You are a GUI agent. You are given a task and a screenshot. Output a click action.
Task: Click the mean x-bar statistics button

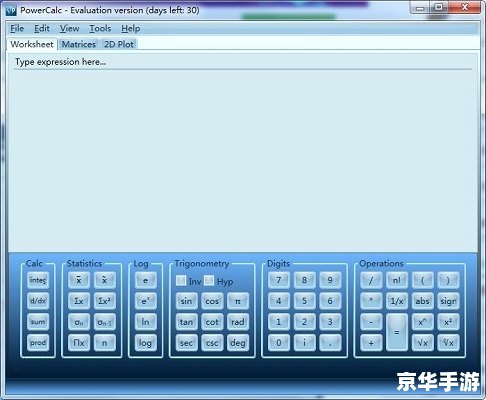click(x=79, y=280)
